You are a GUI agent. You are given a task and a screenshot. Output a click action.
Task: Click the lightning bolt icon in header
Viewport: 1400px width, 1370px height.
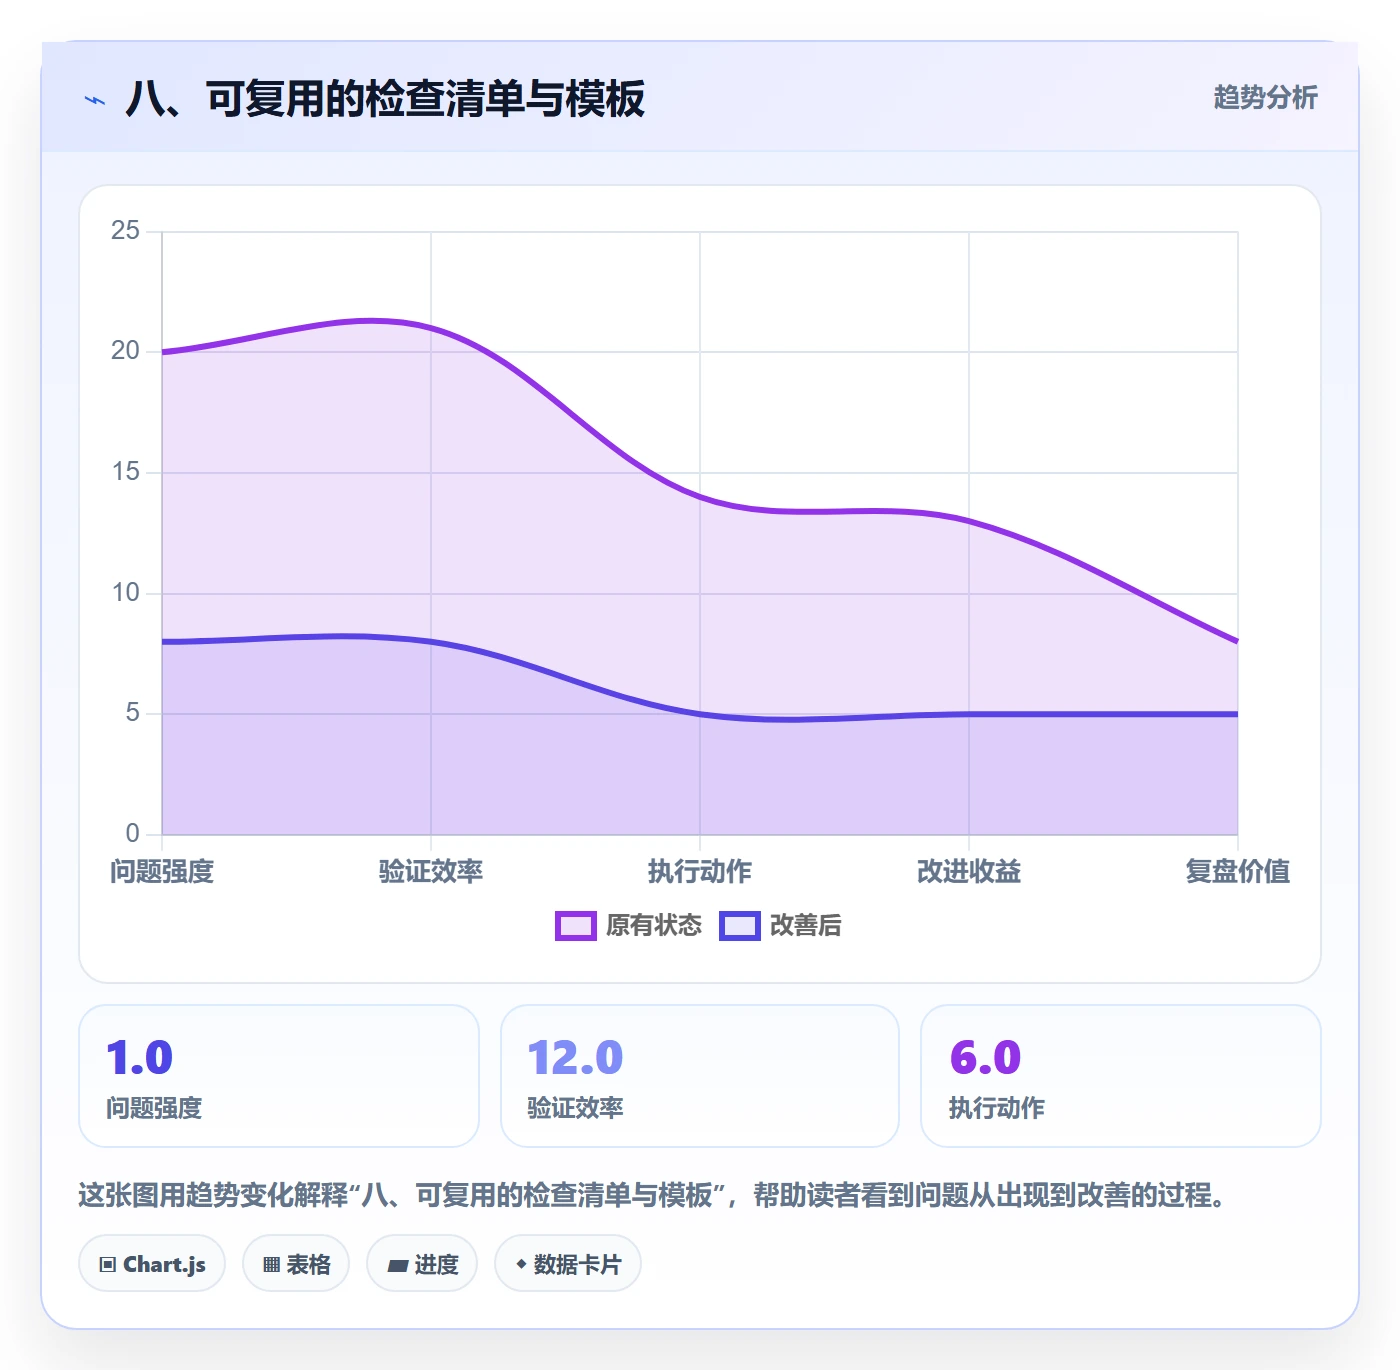pos(94,100)
